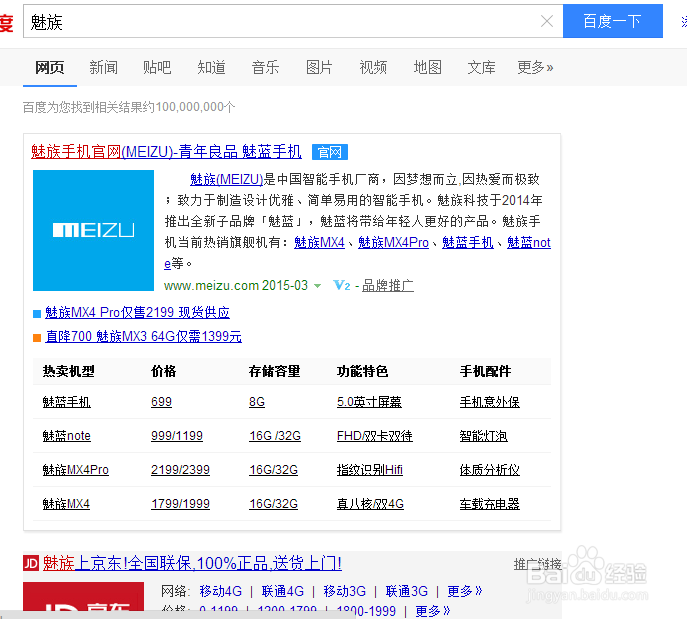Click the blue square bullet beside the MX4 Pro promo
The width and height of the screenshot is (687, 619).
pyautogui.click(x=37, y=314)
